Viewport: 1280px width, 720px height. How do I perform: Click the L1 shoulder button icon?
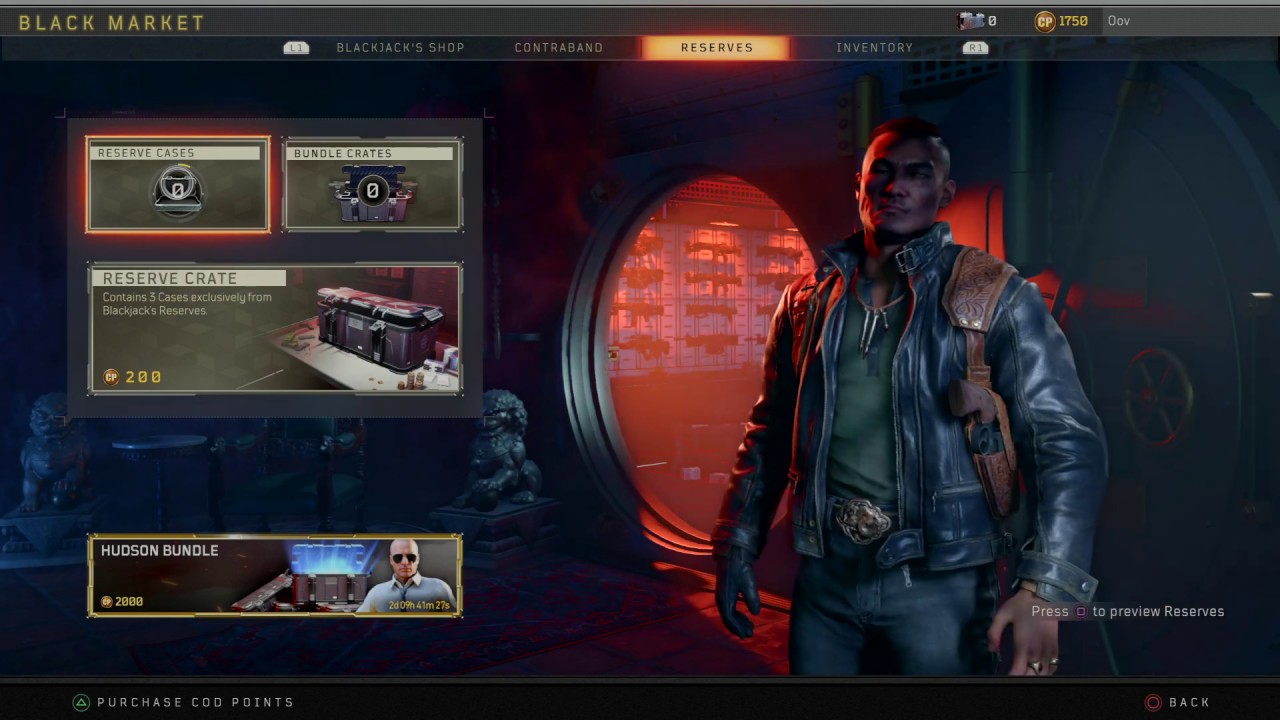(296, 47)
